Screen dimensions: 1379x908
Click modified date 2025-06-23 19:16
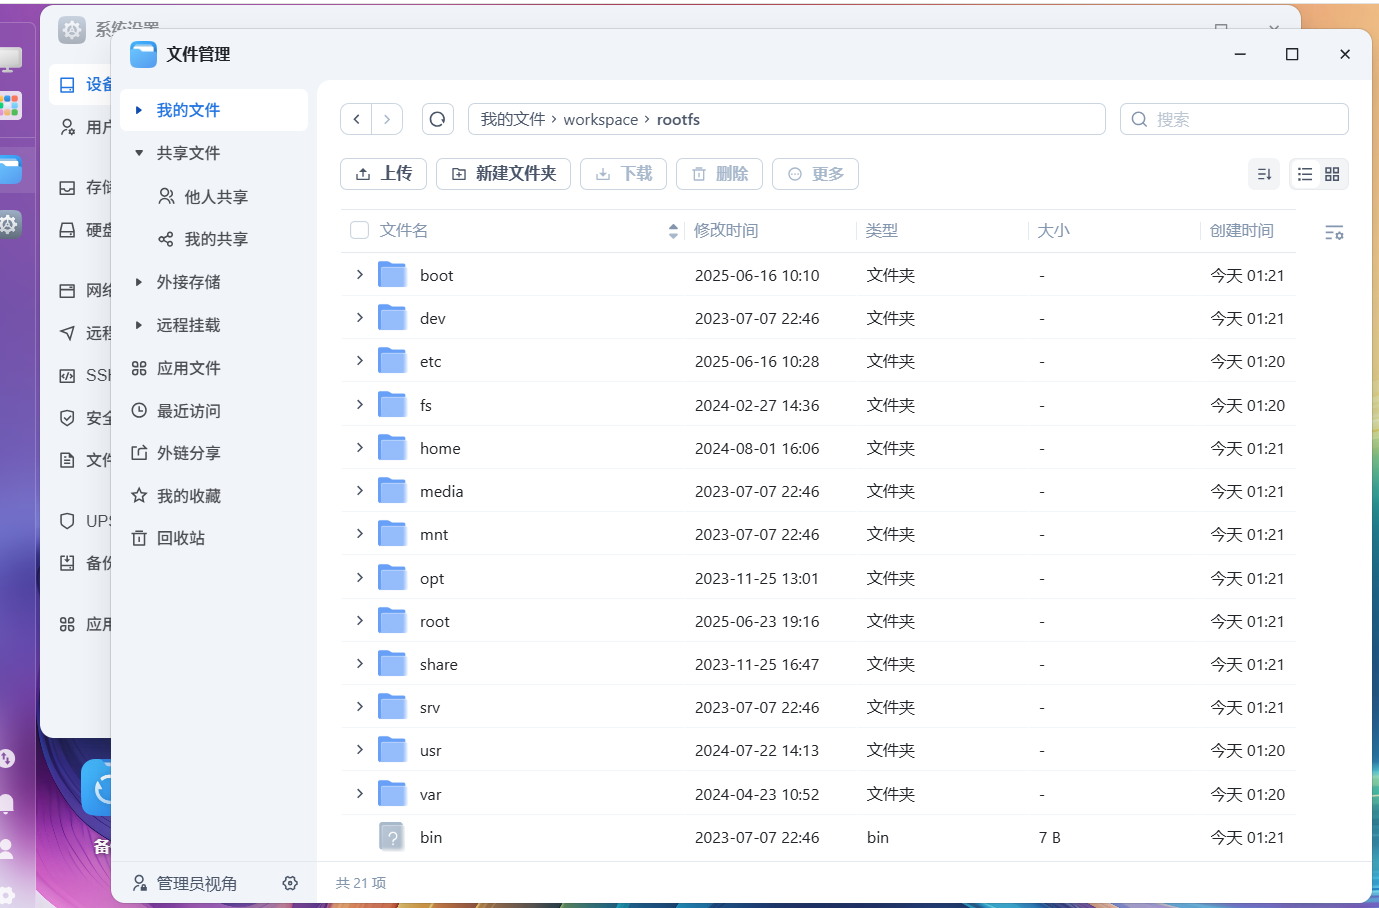(757, 622)
